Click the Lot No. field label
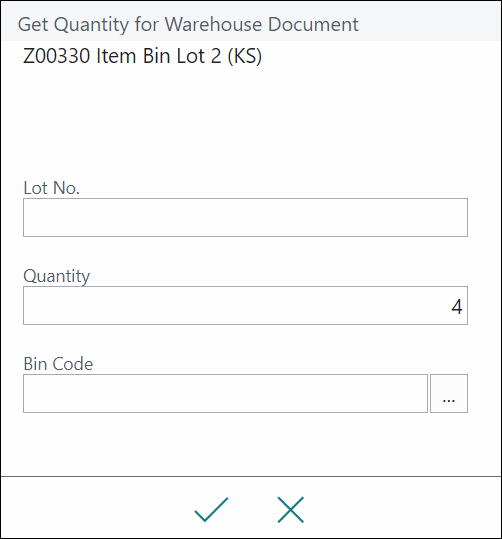The width and height of the screenshot is (502, 539). (x=52, y=188)
